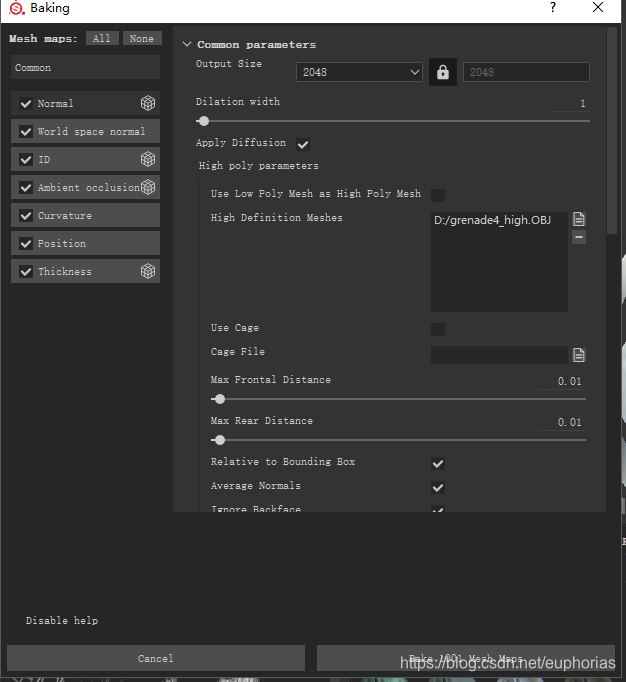Toggle Average Normals checkbox
Screen dimensions: 626x682
click(438, 488)
